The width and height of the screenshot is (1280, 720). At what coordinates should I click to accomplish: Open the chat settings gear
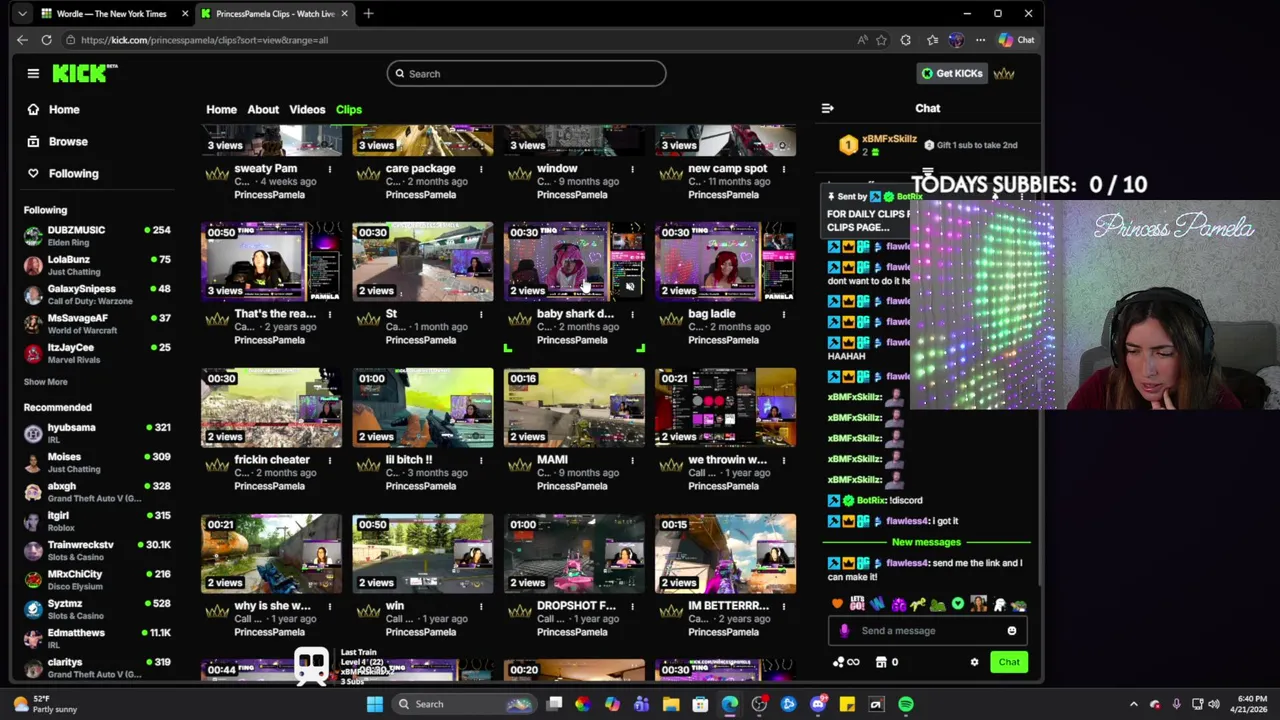(974, 662)
